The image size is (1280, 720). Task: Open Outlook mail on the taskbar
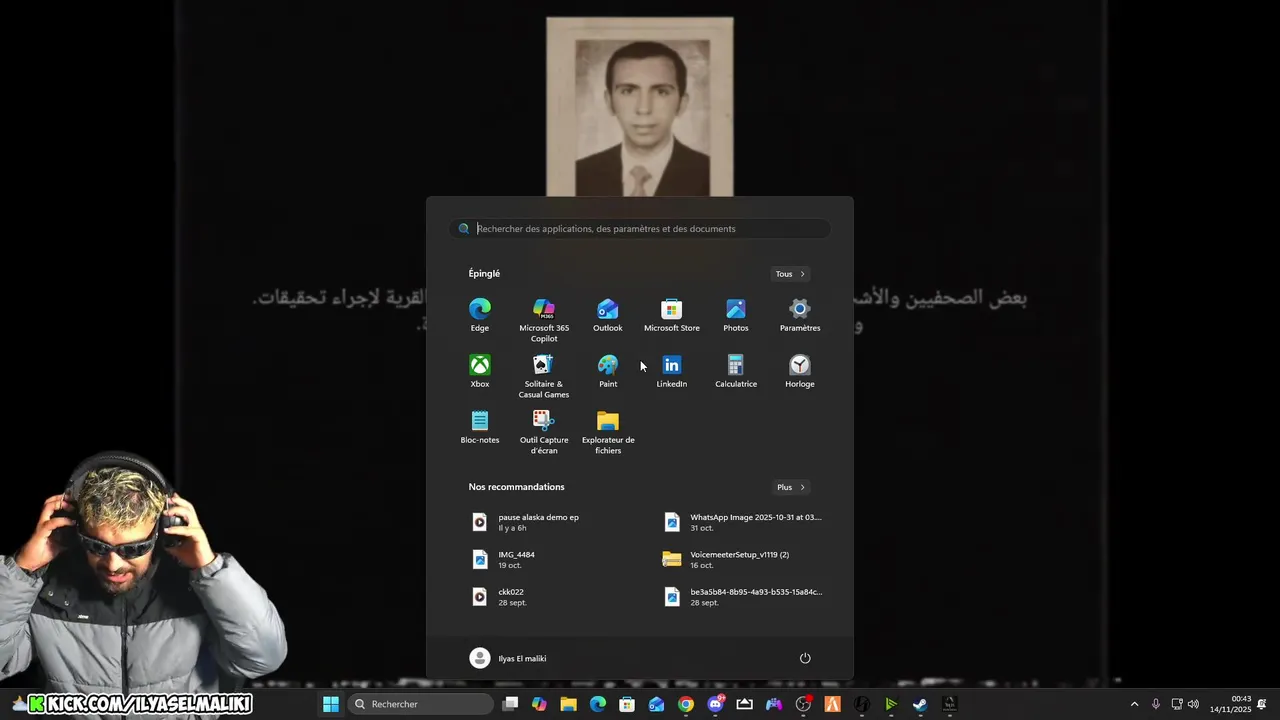656,704
